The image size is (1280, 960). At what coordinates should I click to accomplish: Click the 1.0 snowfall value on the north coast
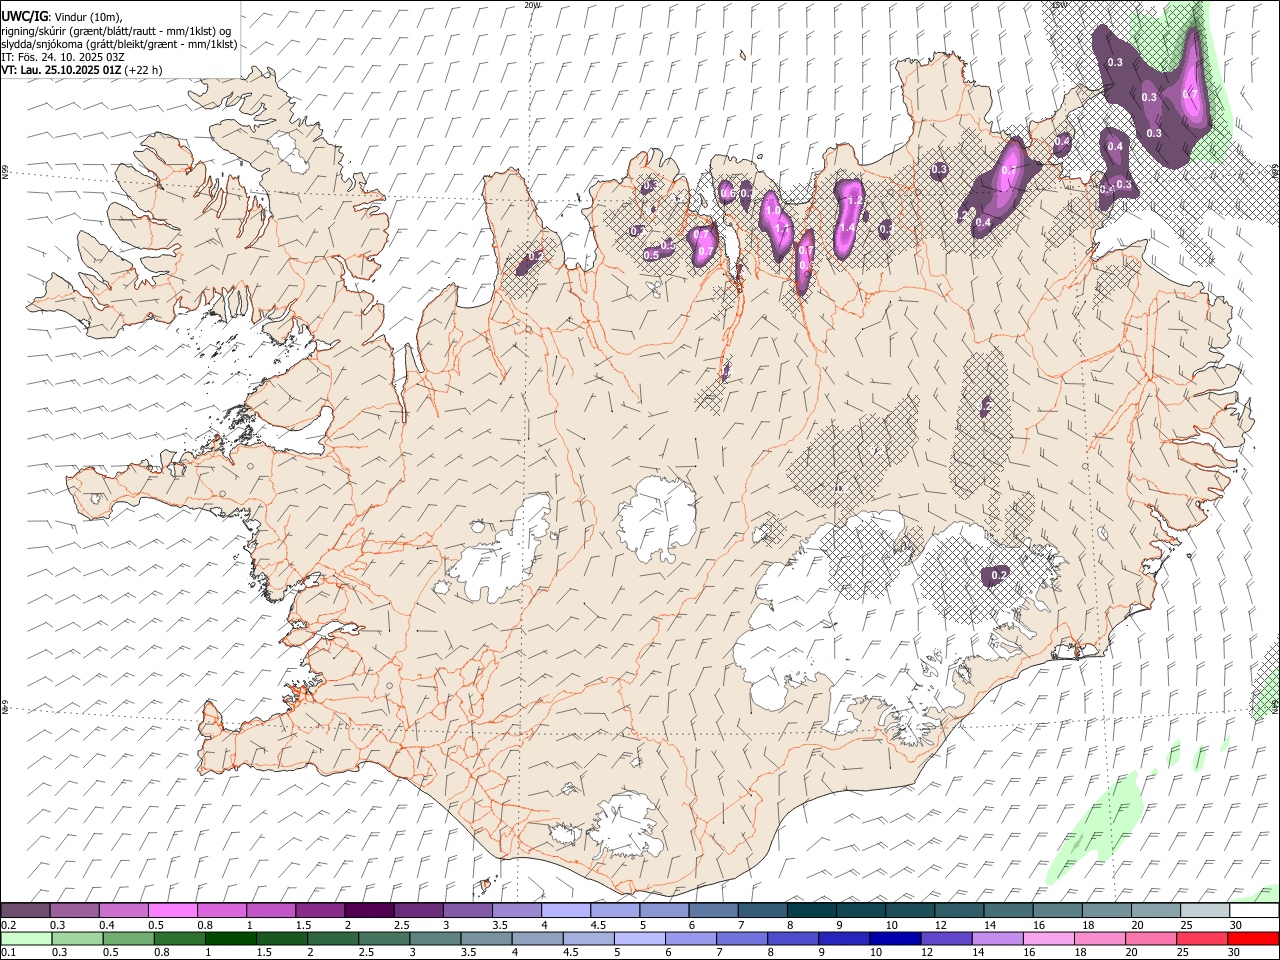[771, 211]
